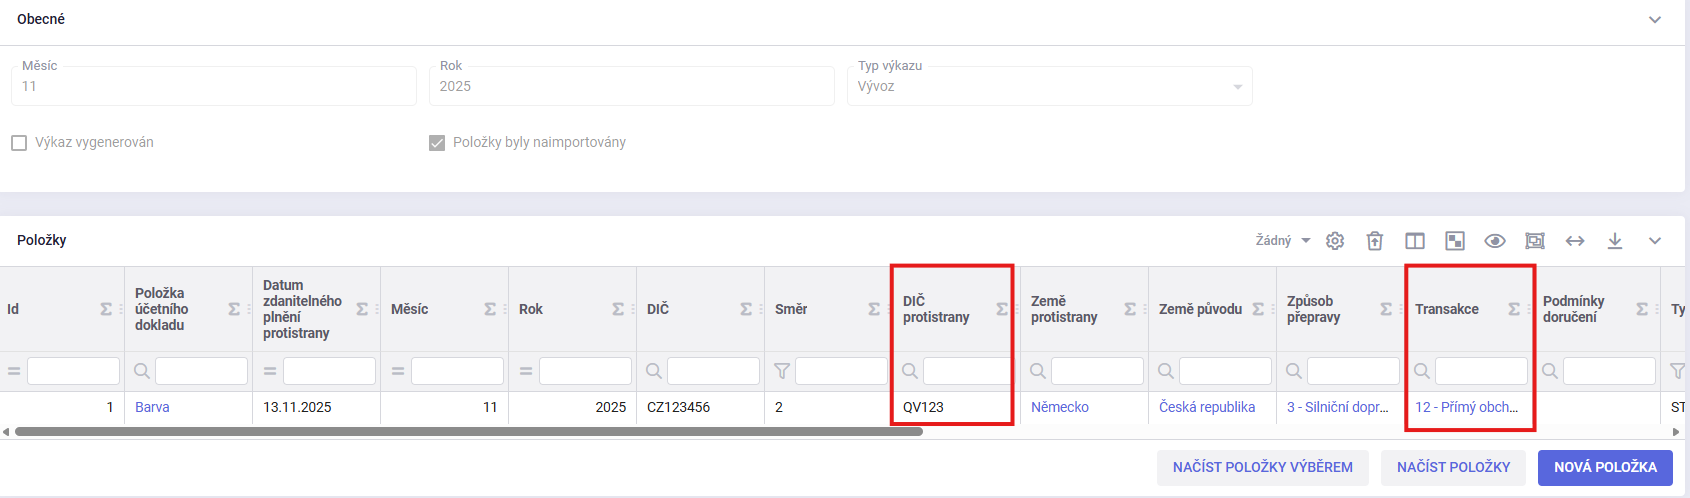Click the checkered squares icon in Položky toolbar
1690x498 pixels.
click(x=1455, y=241)
